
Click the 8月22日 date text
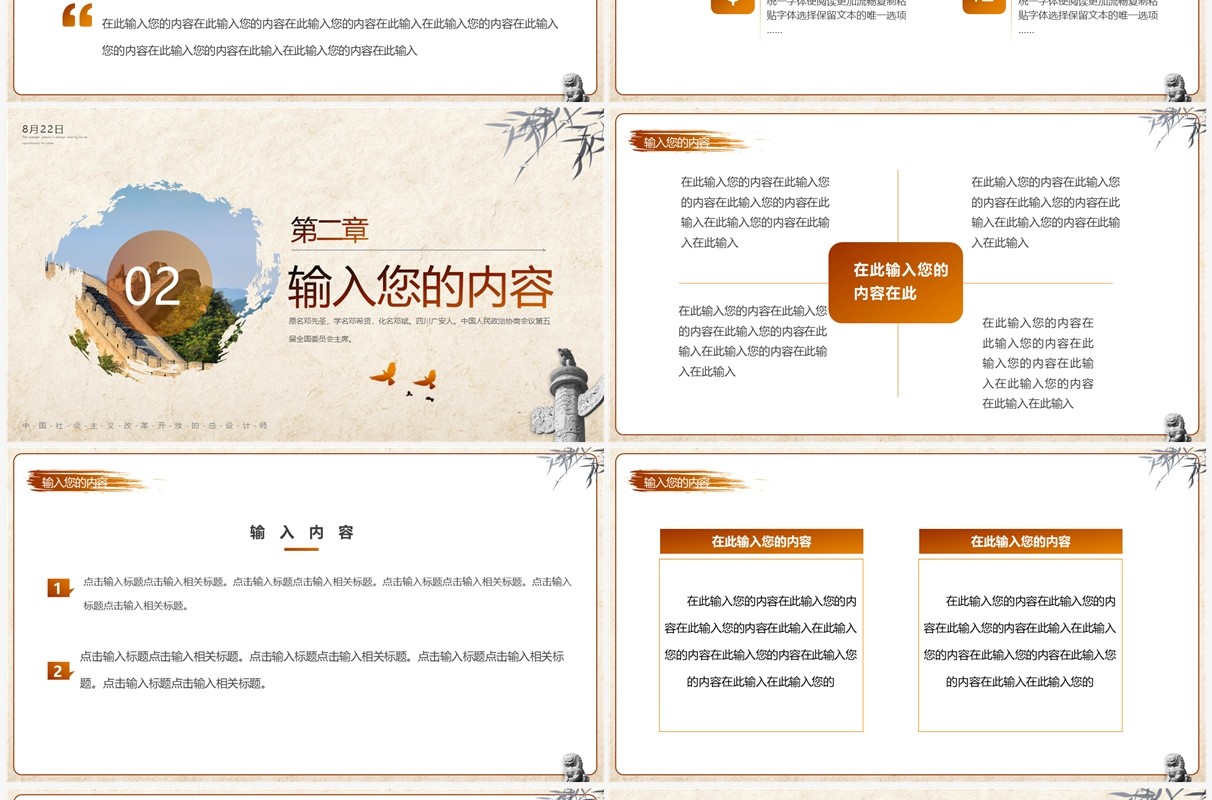point(43,129)
